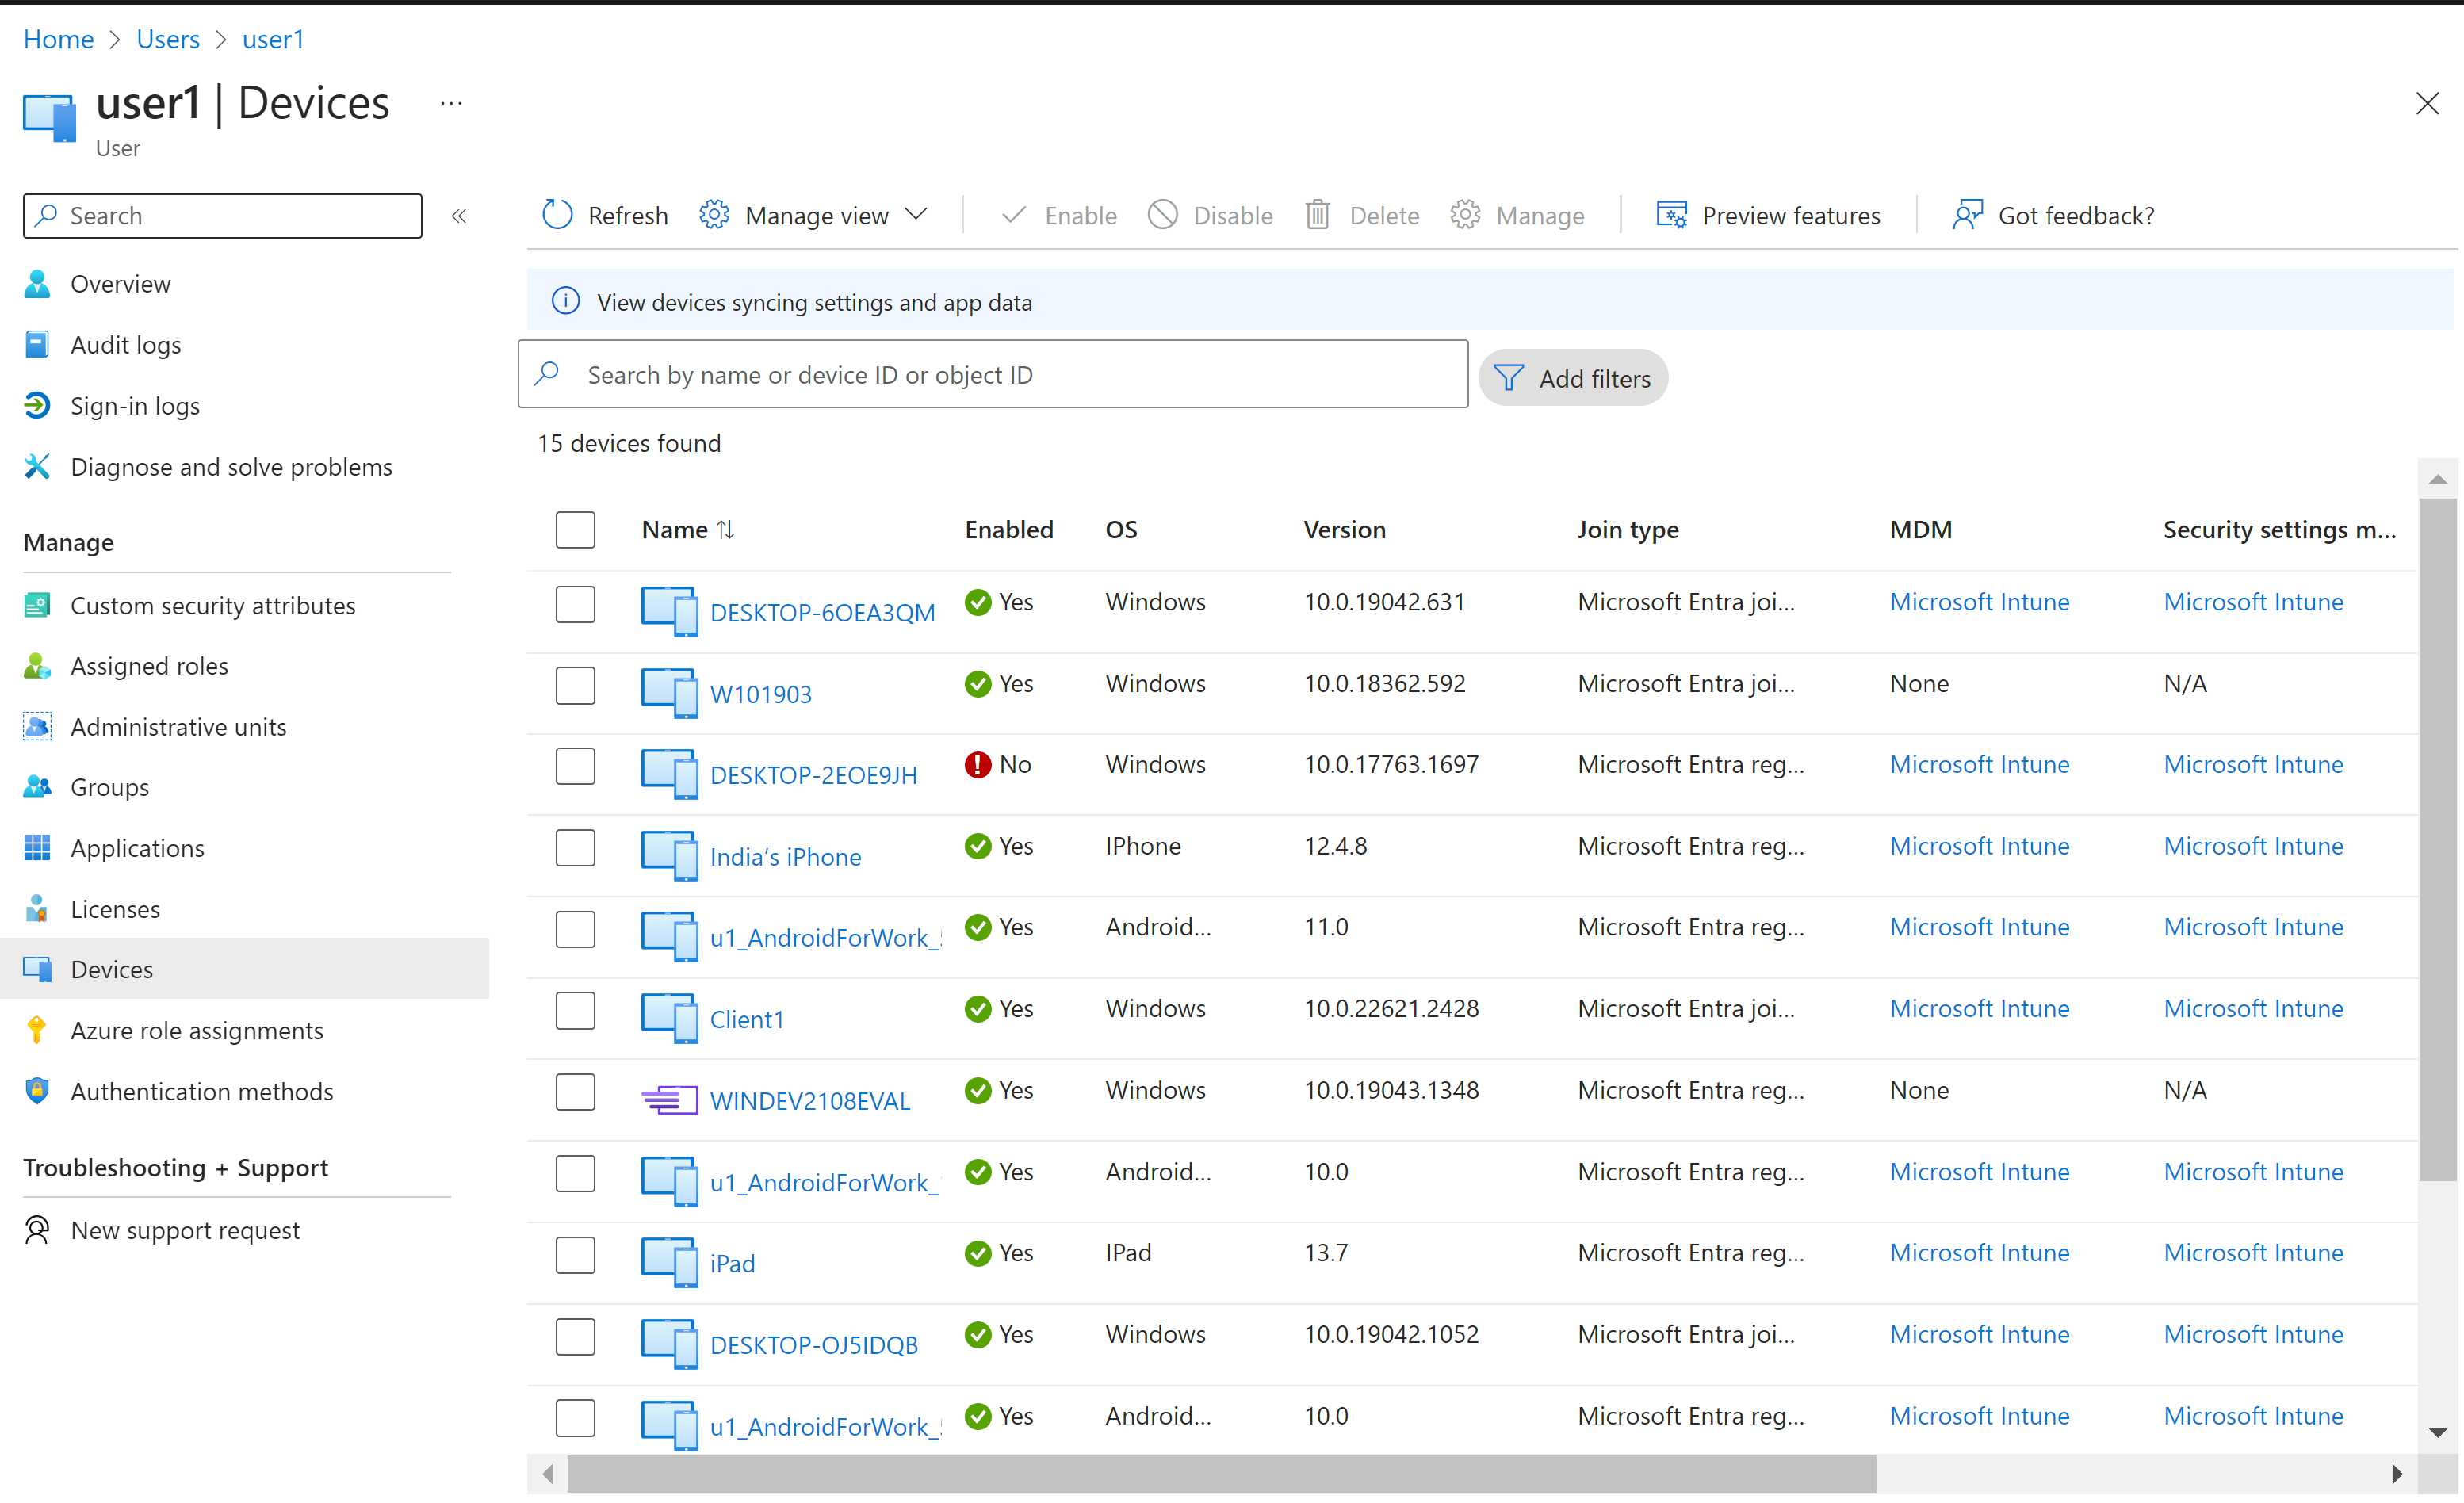Click the Disable circle-slash icon
2464x1503 pixels.
click(x=1162, y=215)
